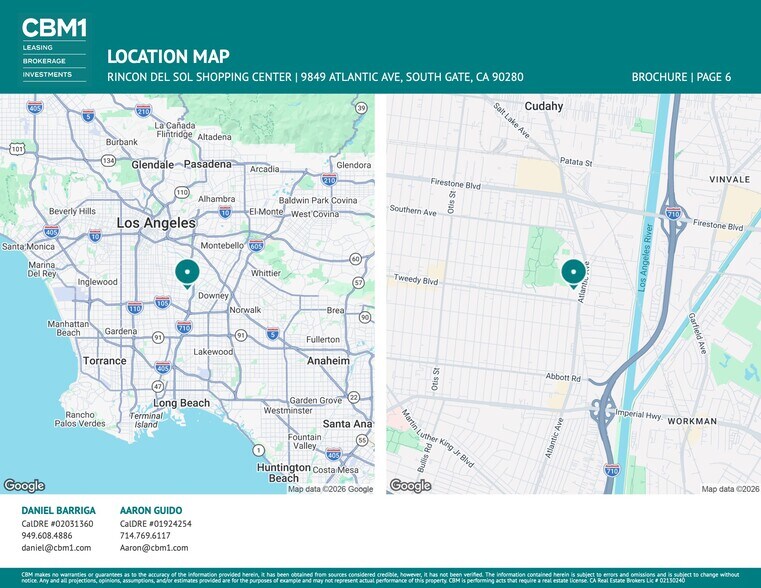The height and width of the screenshot is (588, 761).
Task: Click the US 101 highway shield
Action: [17, 148]
